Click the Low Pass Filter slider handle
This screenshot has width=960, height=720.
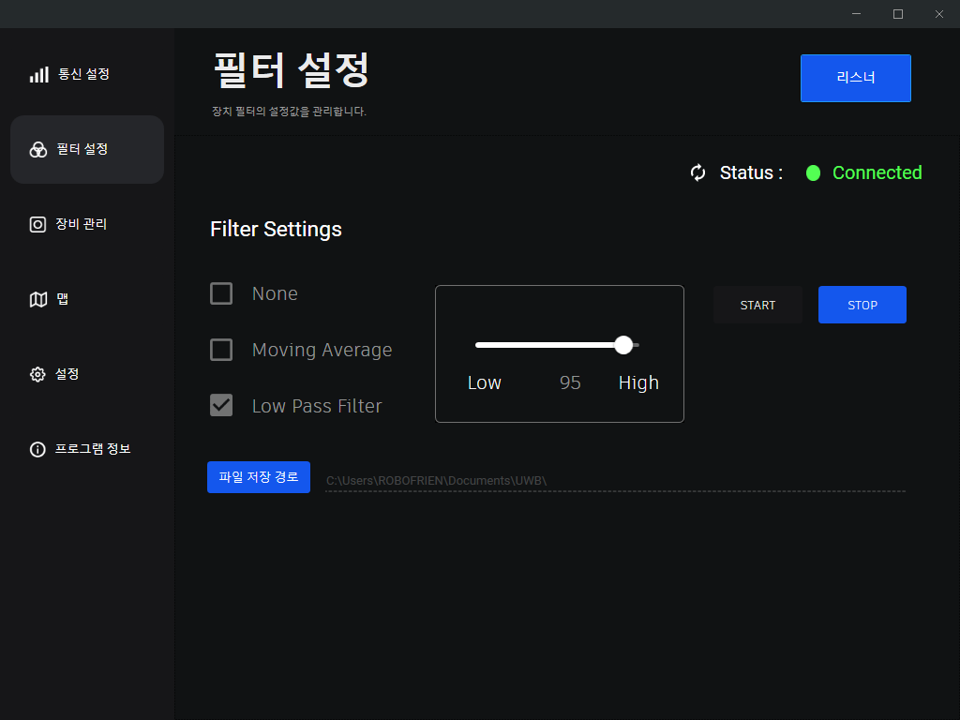[624, 344]
